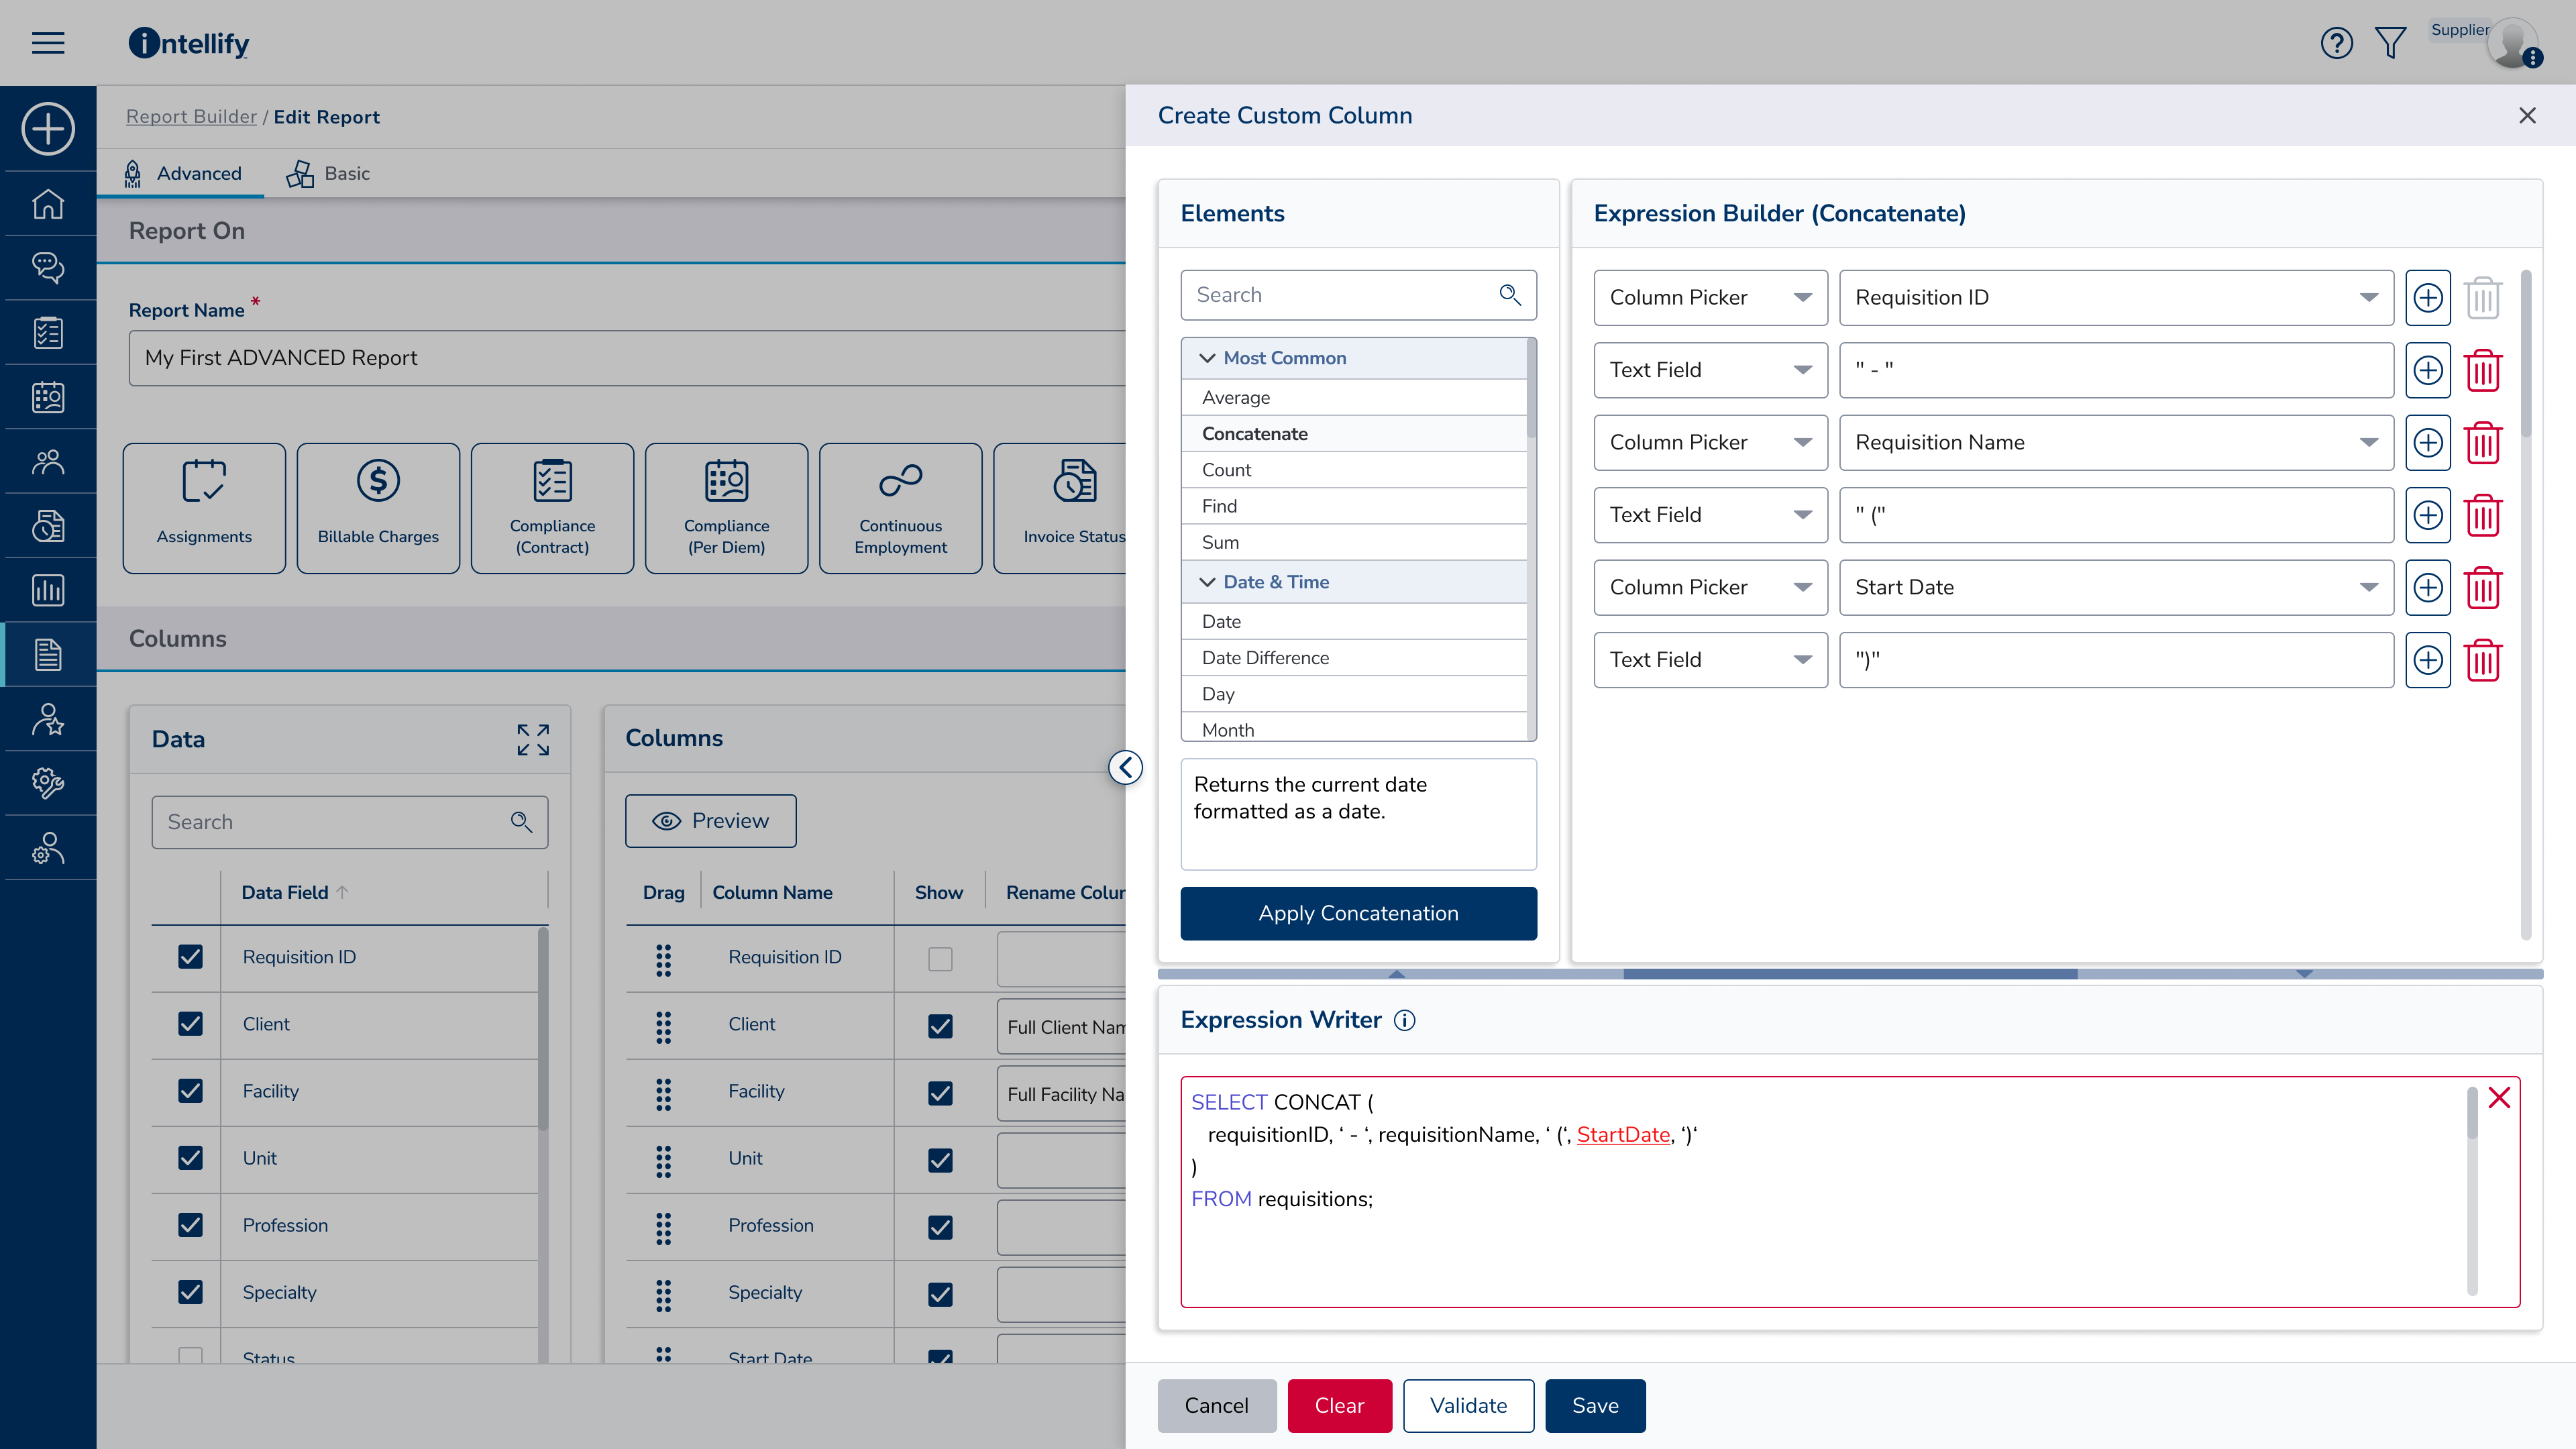Select the Assignments report tile
This screenshot has width=2576, height=1449.
[x=204, y=507]
